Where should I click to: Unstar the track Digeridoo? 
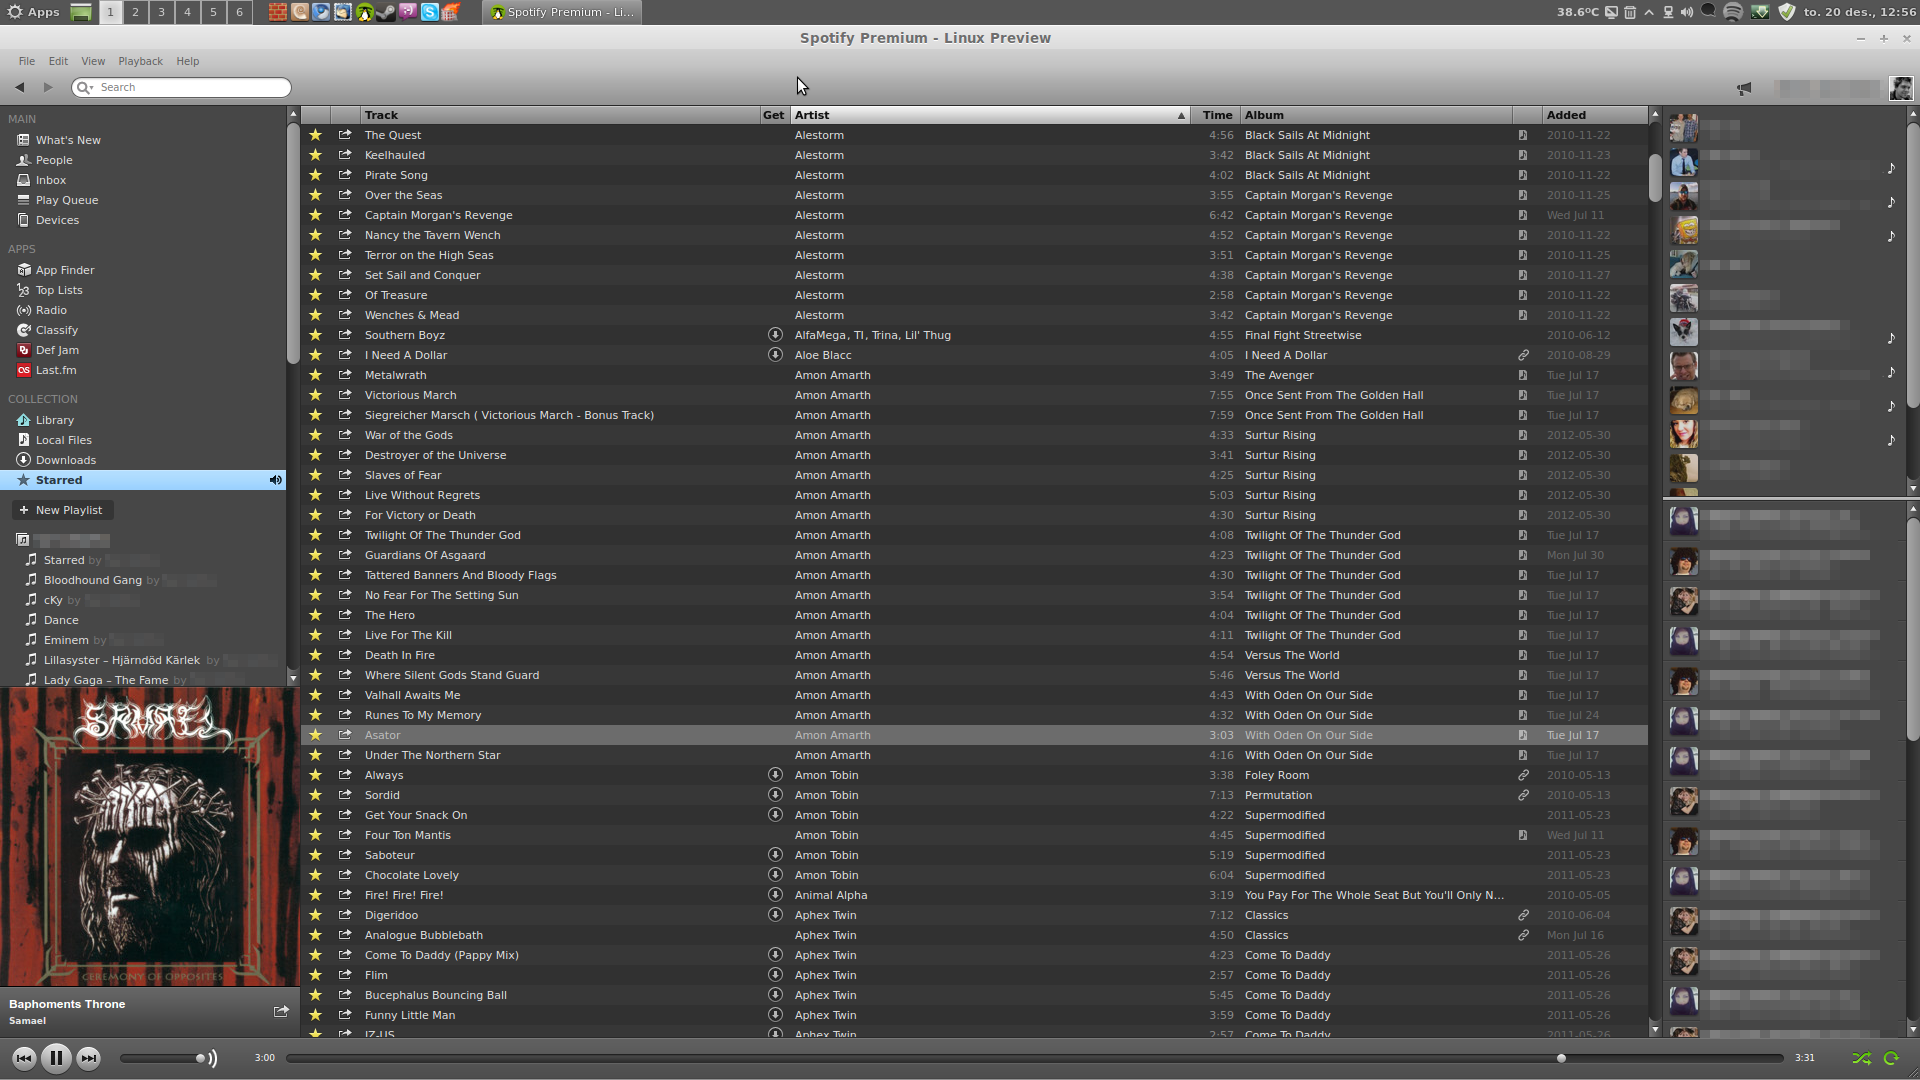[315, 914]
